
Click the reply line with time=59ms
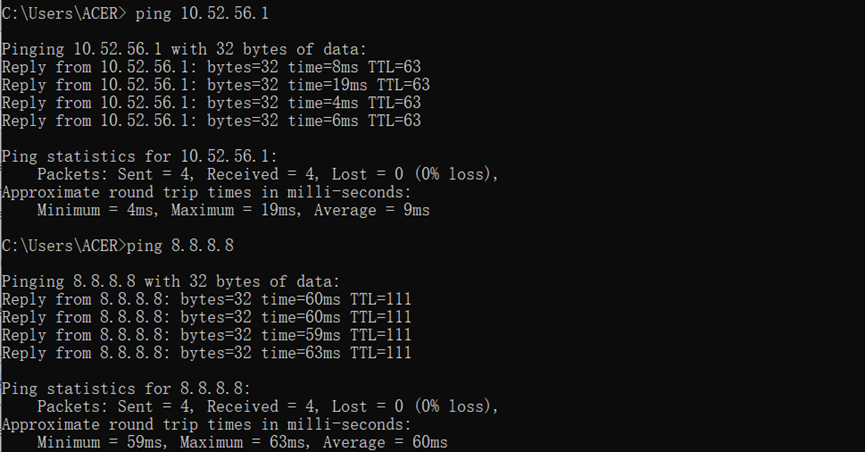(x=206, y=335)
